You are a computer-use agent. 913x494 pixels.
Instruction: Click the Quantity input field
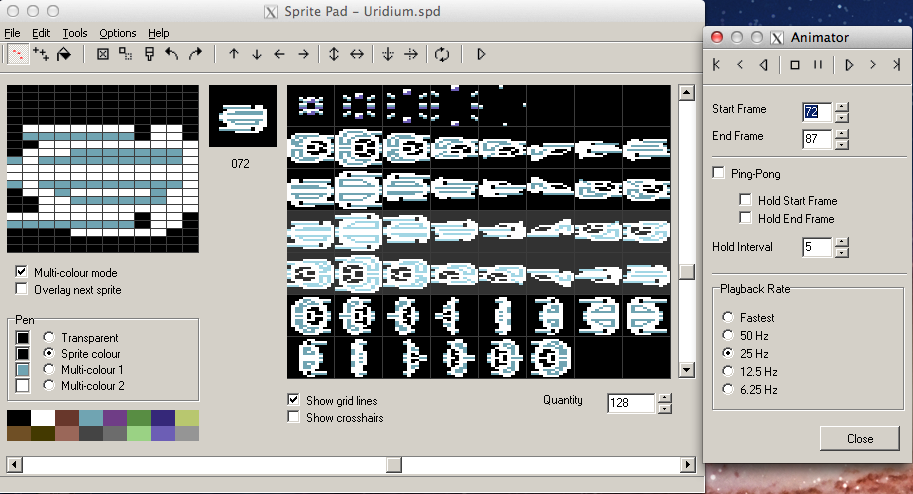coord(632,403)
